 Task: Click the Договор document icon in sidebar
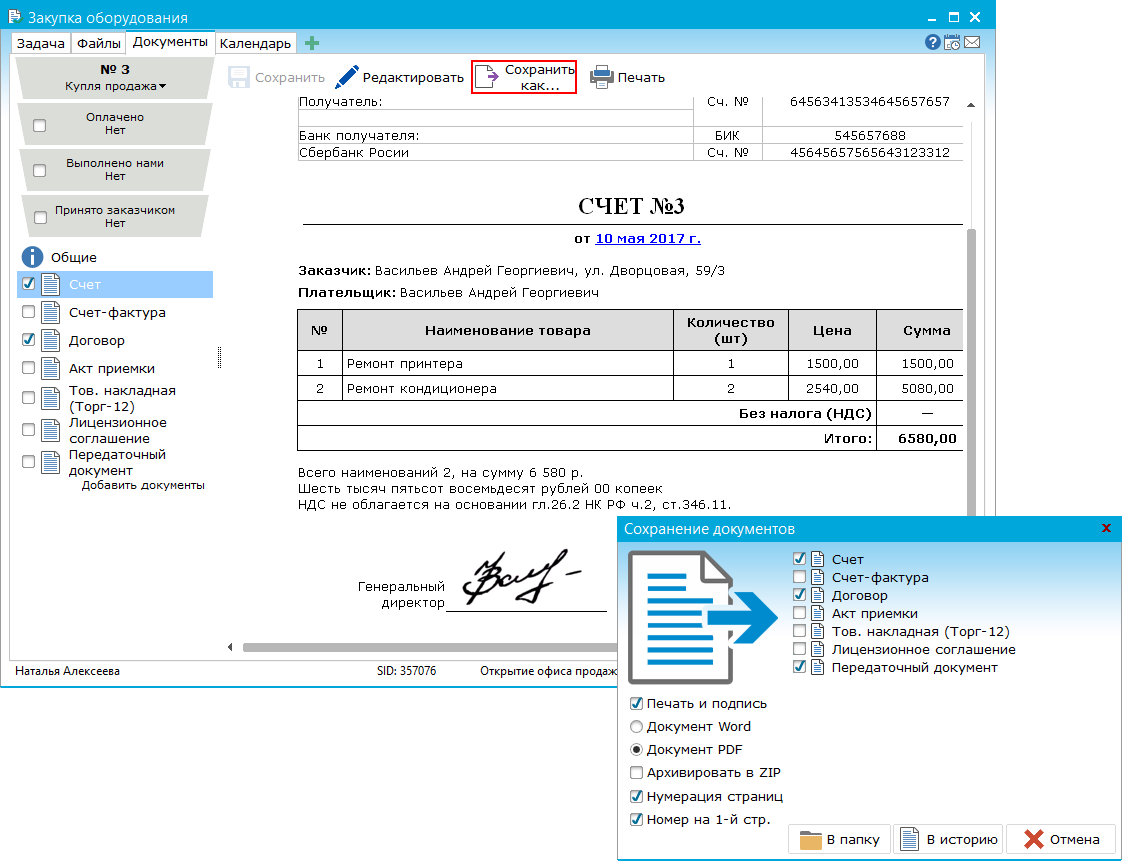tap(50, 340)
